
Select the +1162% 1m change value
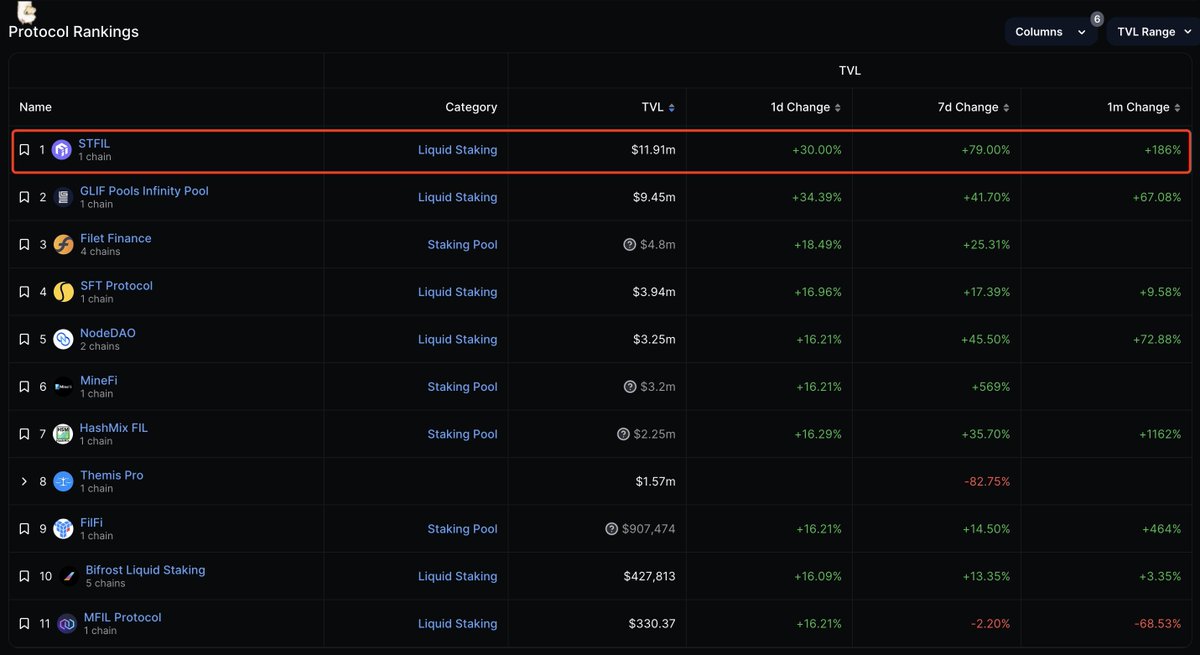[x=1161, y=434]
